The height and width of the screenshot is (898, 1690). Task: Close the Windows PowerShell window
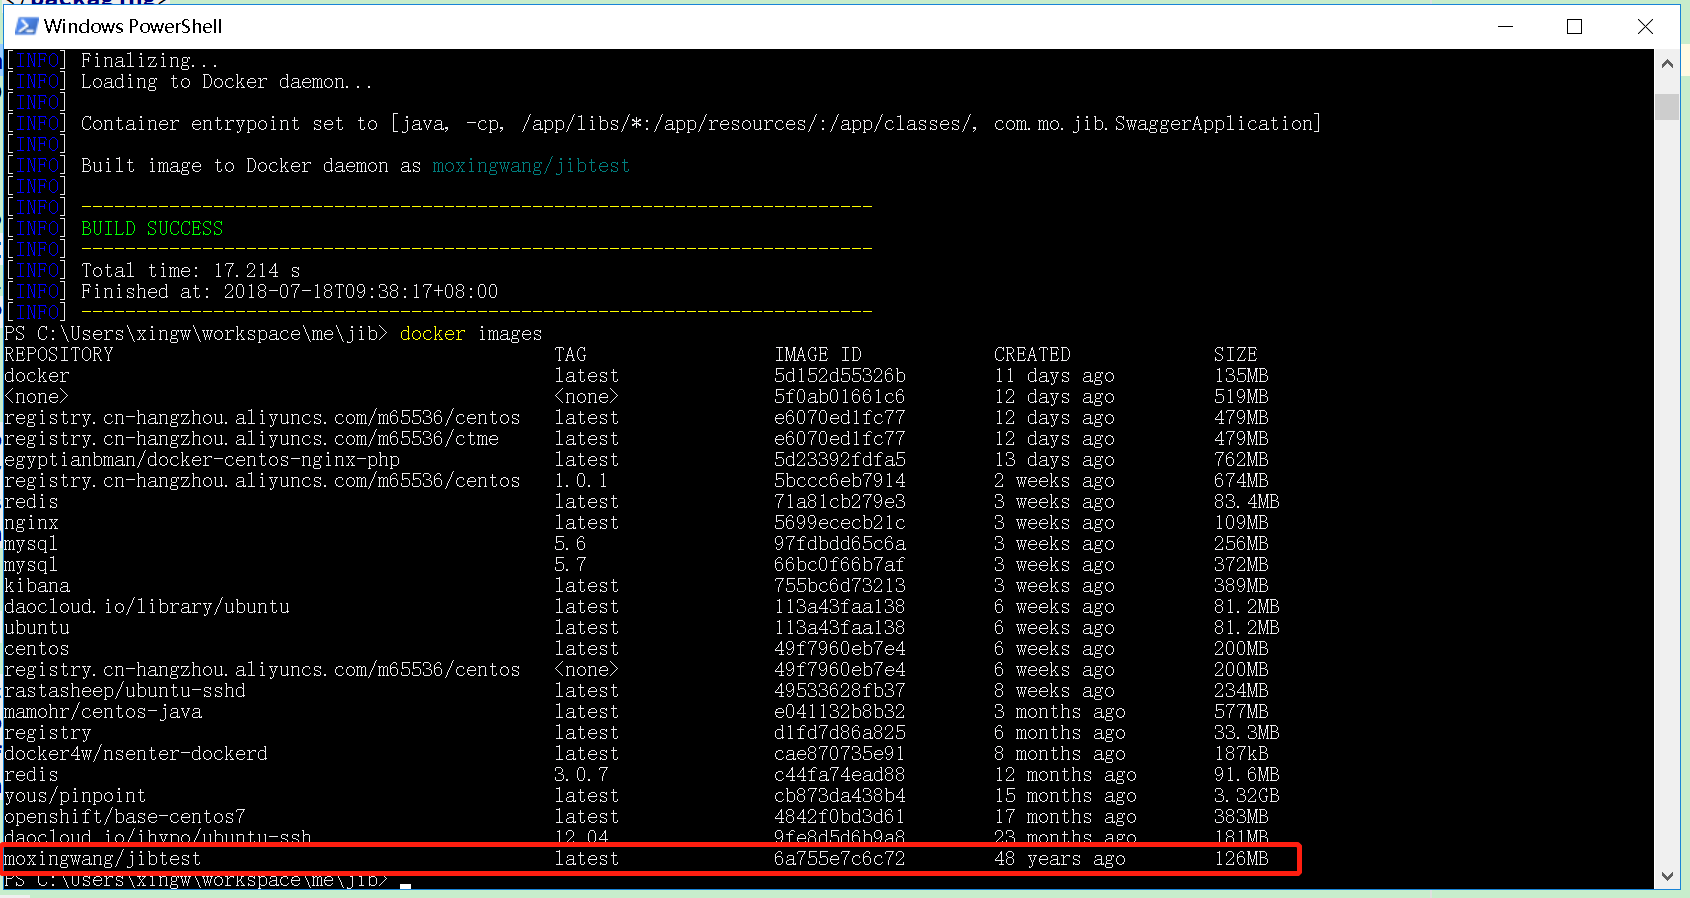1645,27
